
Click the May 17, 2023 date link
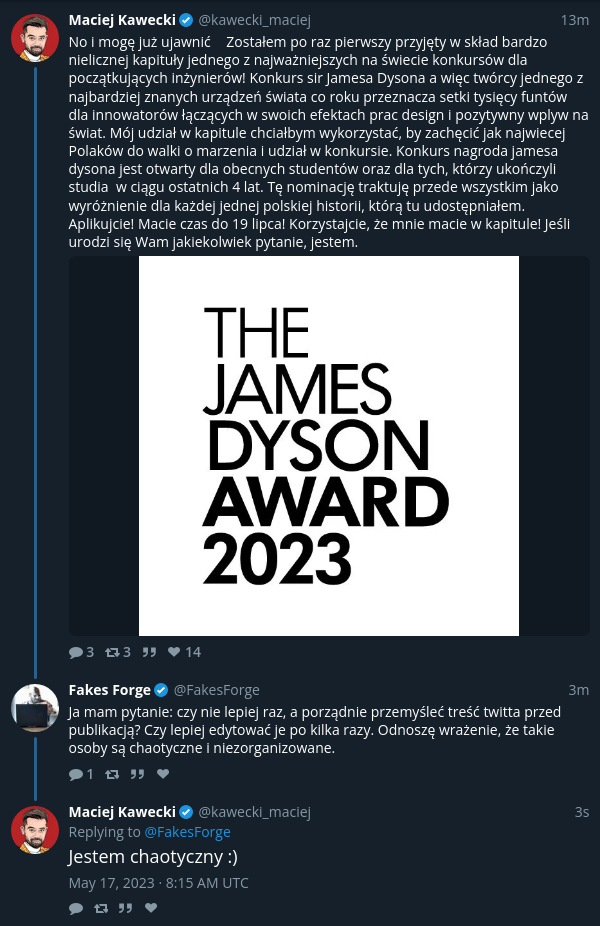[x=158, y=883]
